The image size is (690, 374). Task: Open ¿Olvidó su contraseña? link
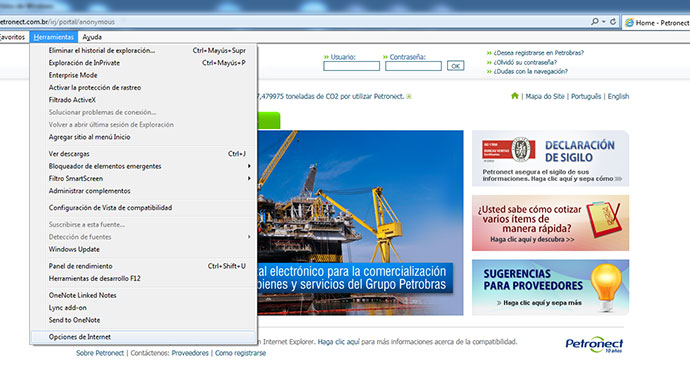tap(525, 62)
